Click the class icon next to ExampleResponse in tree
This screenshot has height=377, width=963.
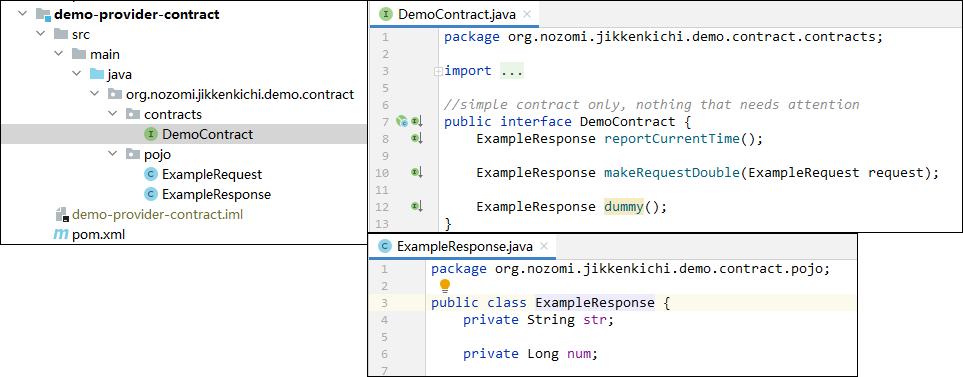click(x=150, y=195)
